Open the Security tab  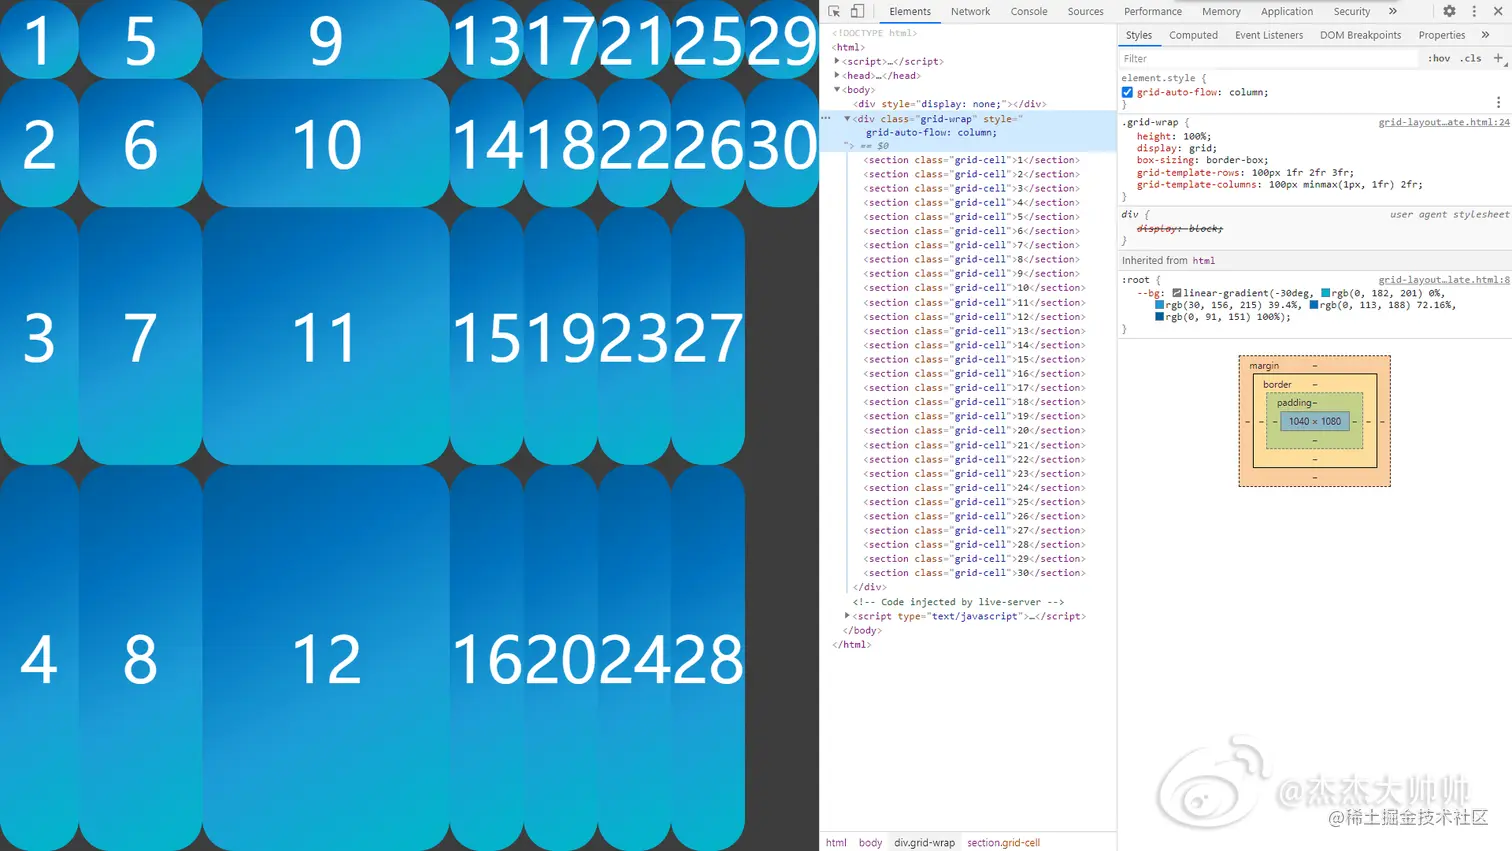tap(1352, 11)
